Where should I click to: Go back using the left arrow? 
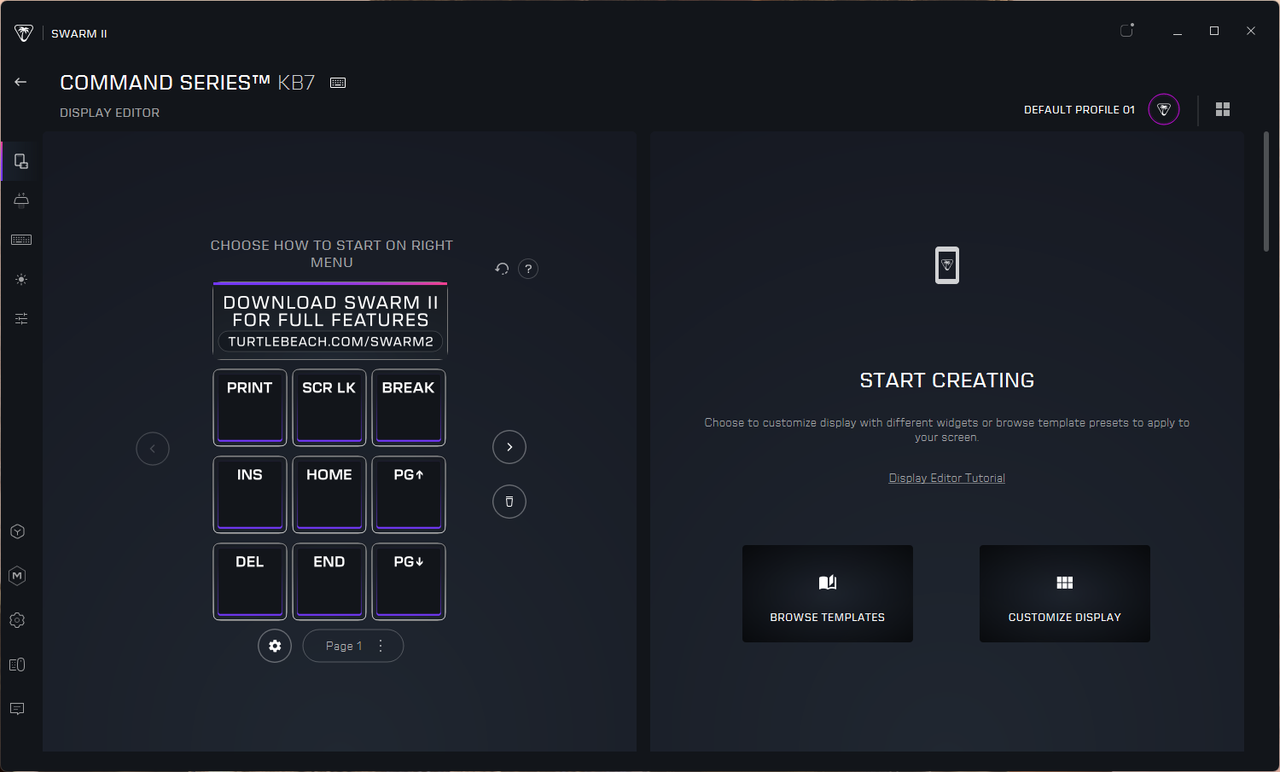20,82
